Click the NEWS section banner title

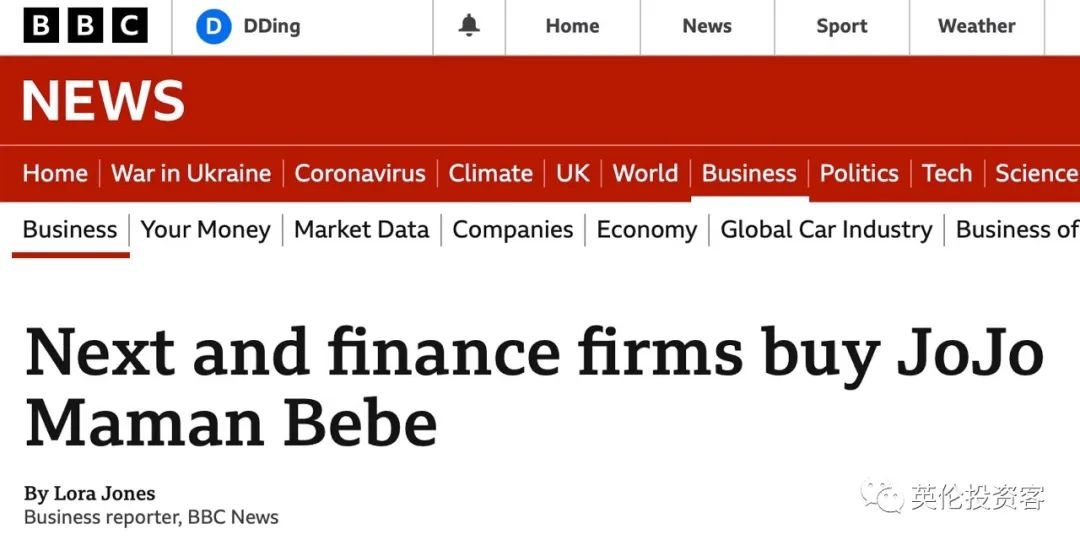tap(103, 101)
